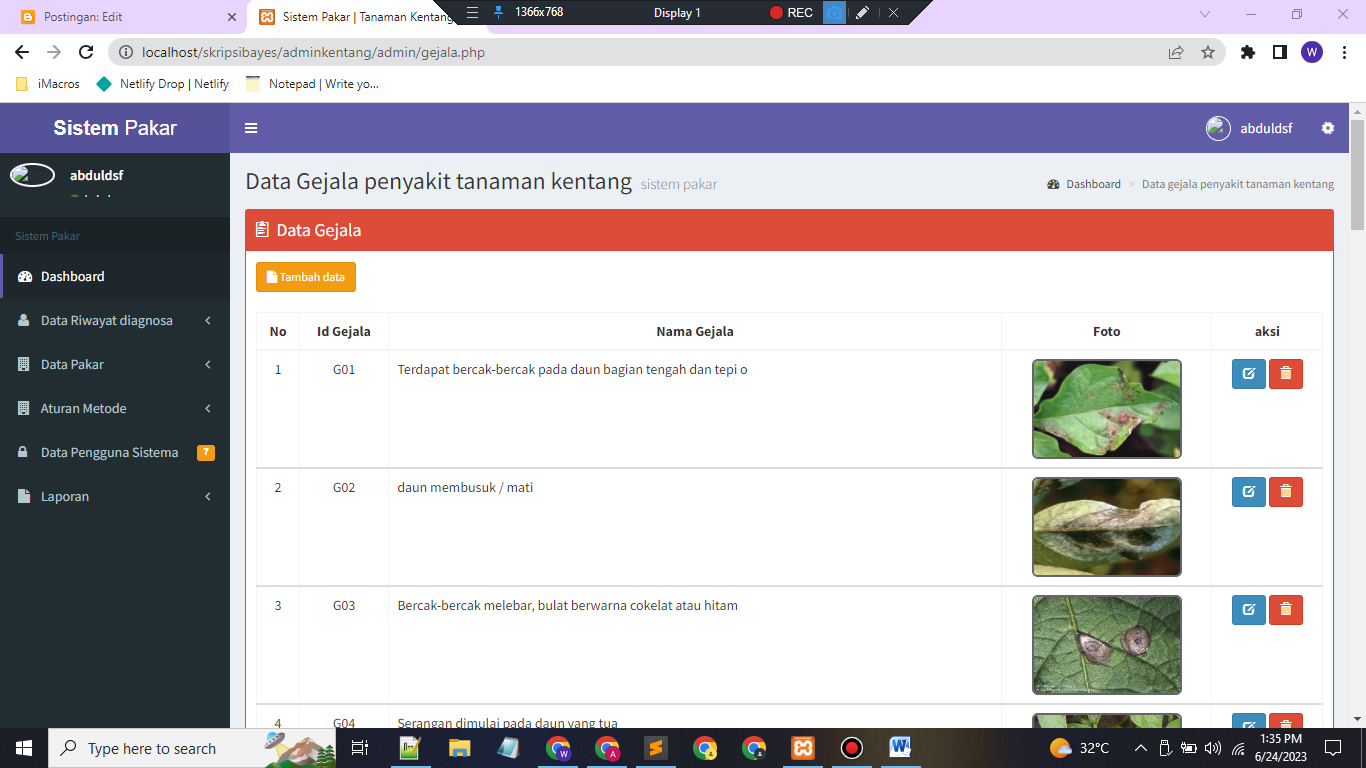This screenshot has width=1366, height=768.
Task: Open the weather 32°C taskbar widget
Action: tap(1080, 748)
